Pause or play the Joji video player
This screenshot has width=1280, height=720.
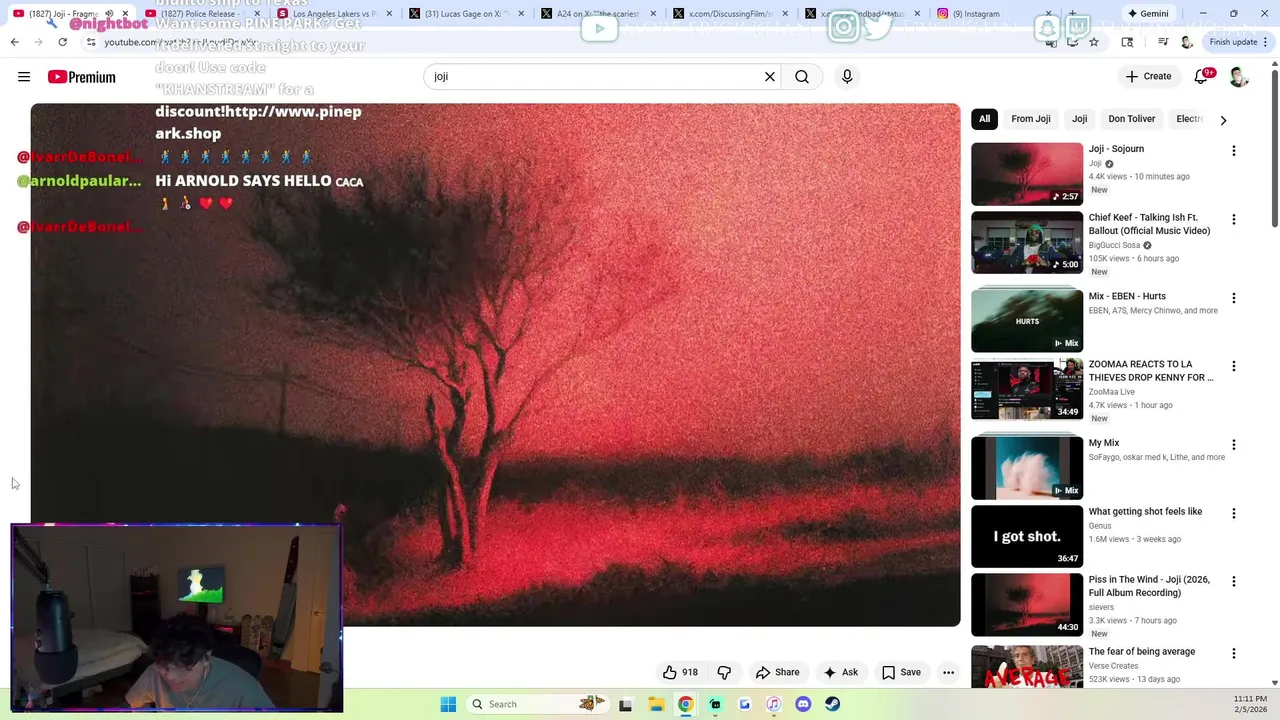495,365
